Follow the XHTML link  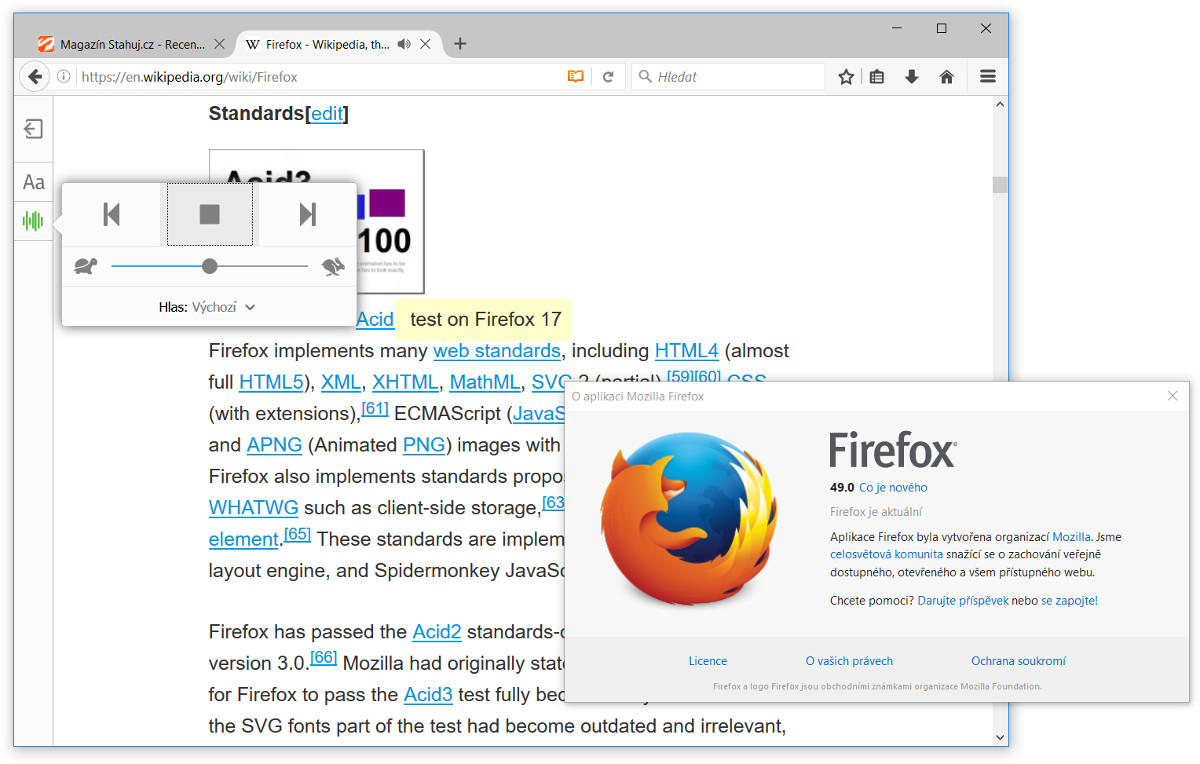(405, 382)
